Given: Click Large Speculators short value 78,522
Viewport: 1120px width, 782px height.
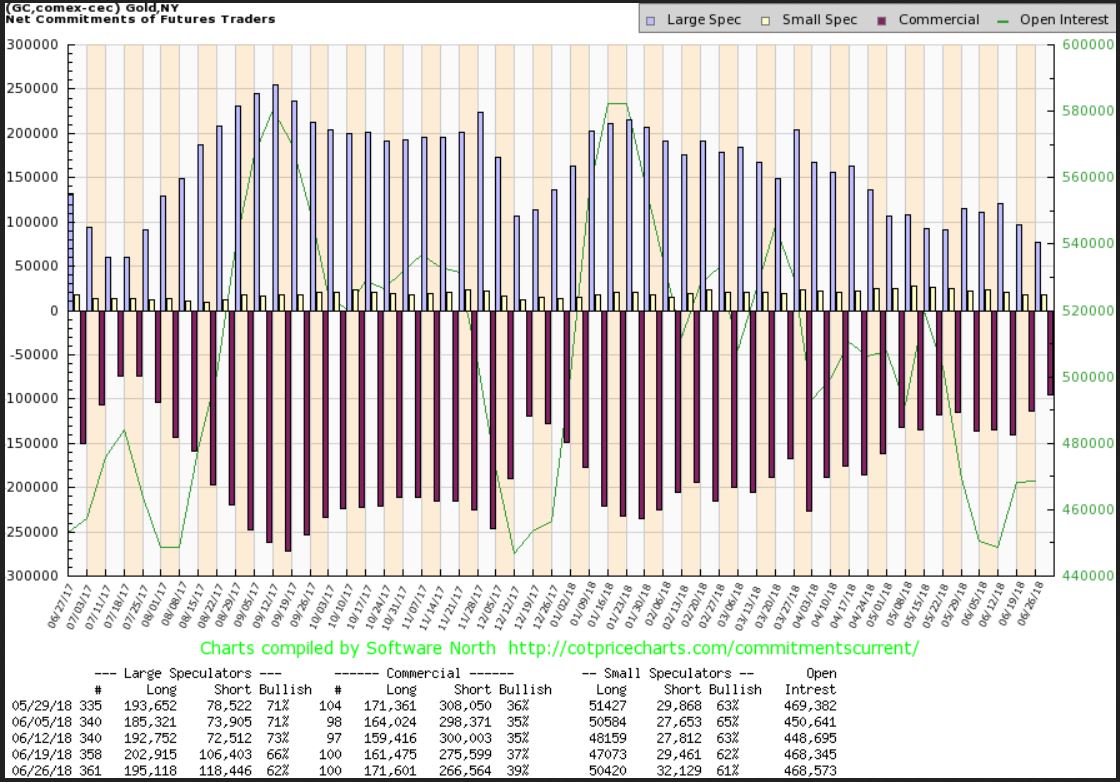Looking at the screenshot, I should point(229,706).
